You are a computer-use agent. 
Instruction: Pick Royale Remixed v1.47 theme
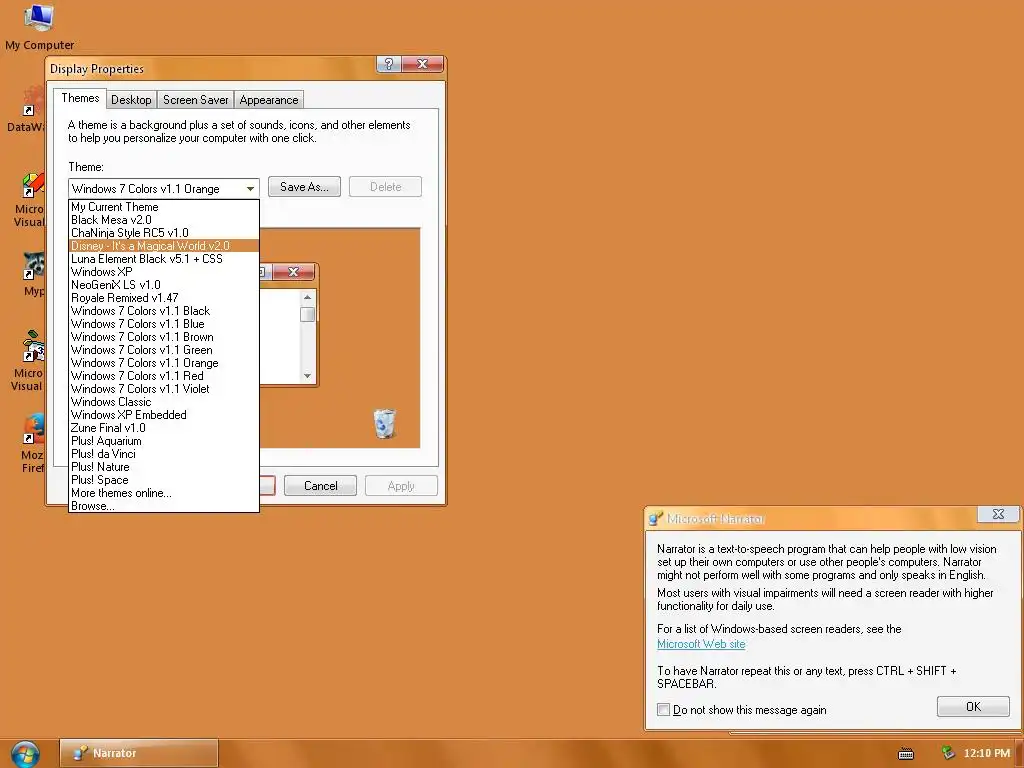click(164, 298)
